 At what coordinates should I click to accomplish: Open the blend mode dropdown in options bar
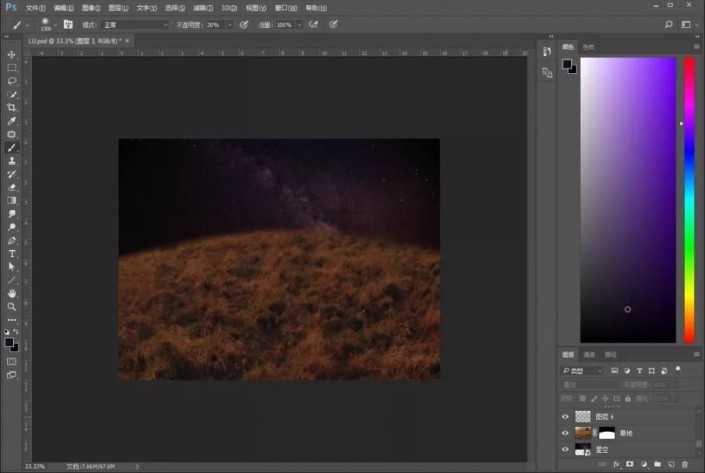[135, 24]
